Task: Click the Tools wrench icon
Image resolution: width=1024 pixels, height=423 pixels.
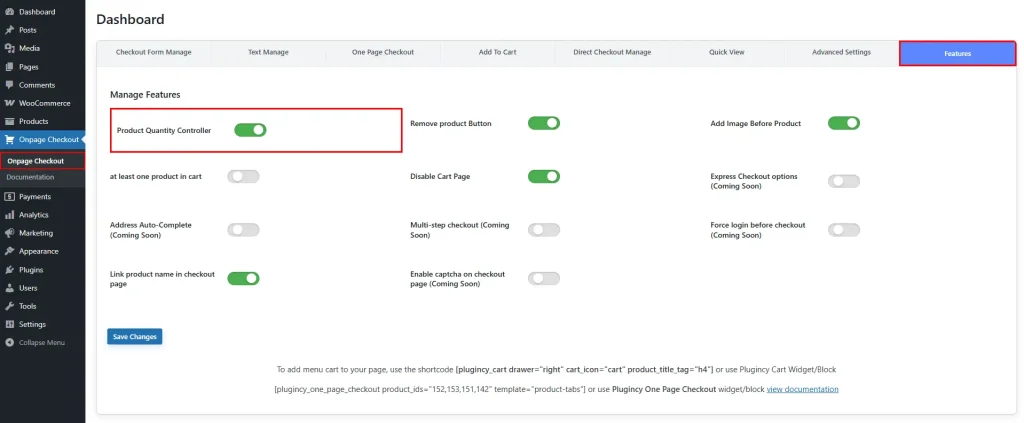Action: tap(9, 306)
